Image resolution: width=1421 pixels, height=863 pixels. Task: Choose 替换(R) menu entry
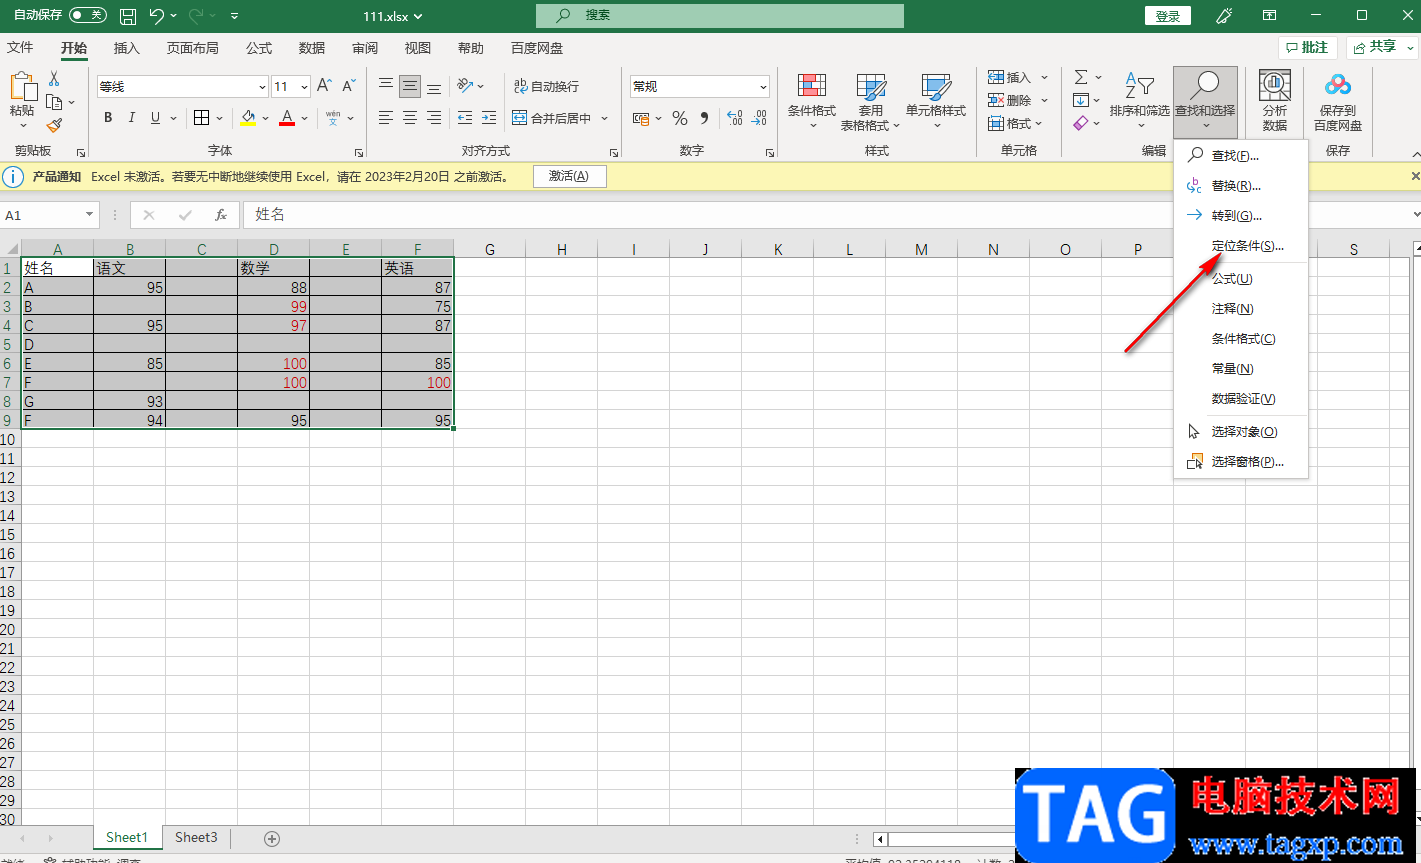click(1241, 186)
